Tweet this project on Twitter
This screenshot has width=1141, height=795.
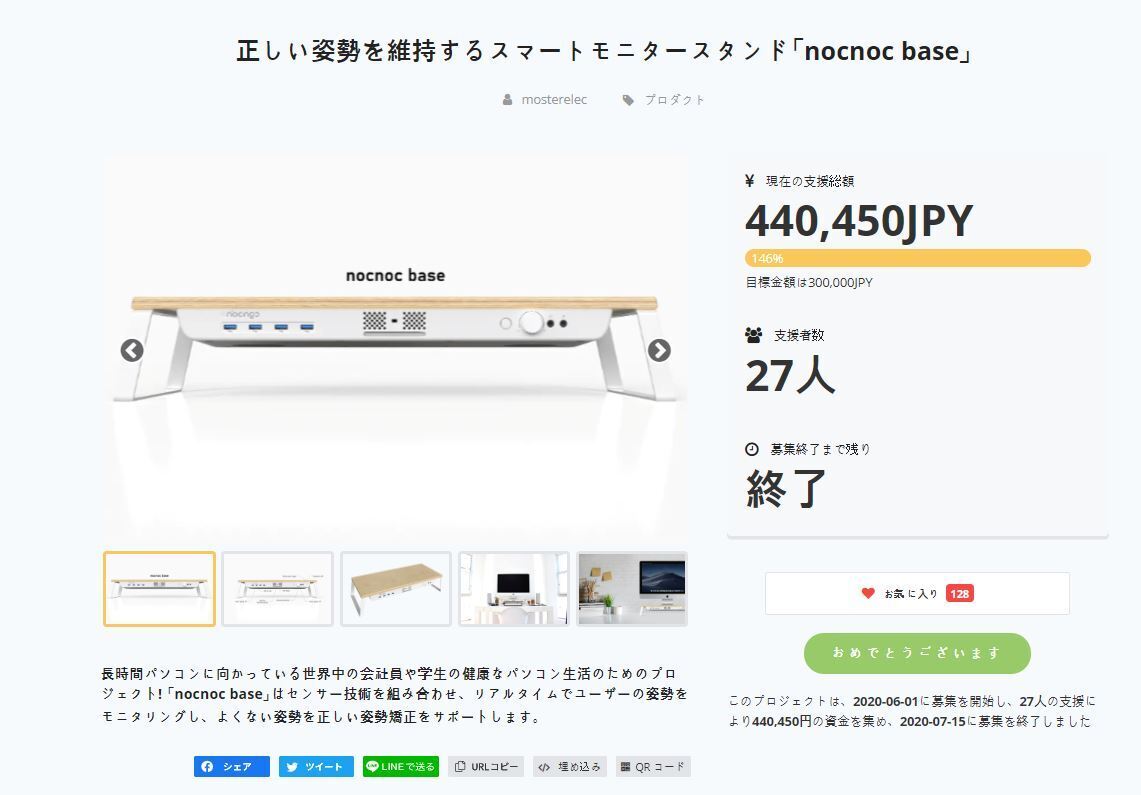pyautogui.click(x=316, y=767)
